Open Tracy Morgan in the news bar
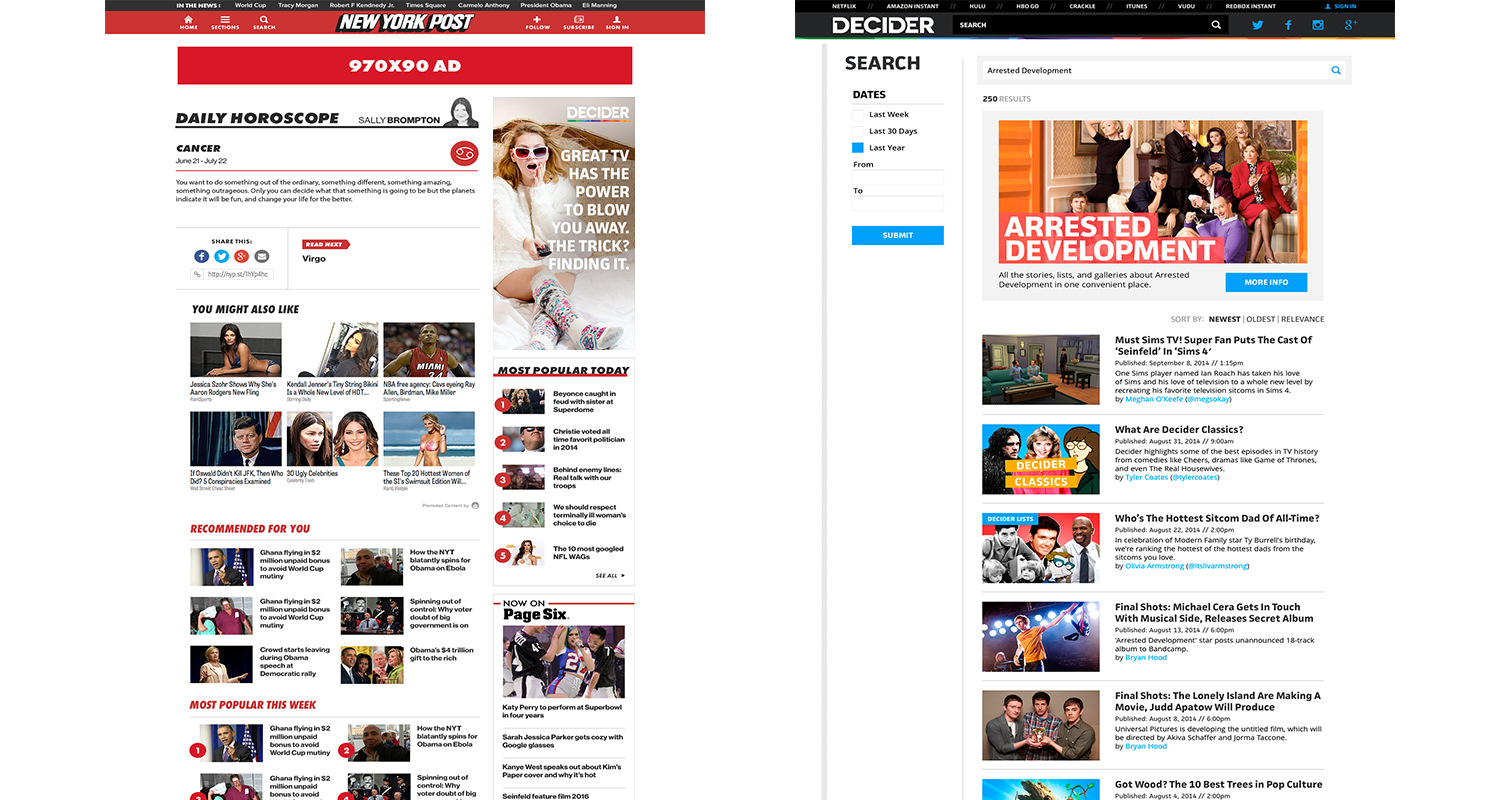1500x800 pixels. [x=298, y=5]
